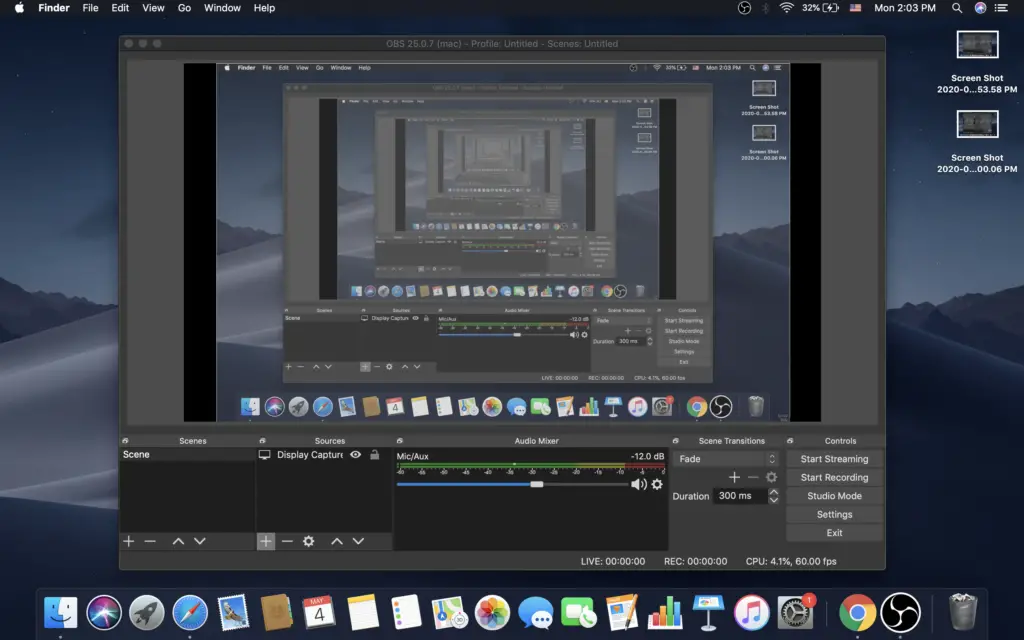Select the Screen Shot 00.06 PM desktop file
The image size is (1024, 640).
click(x=977, y=142)
